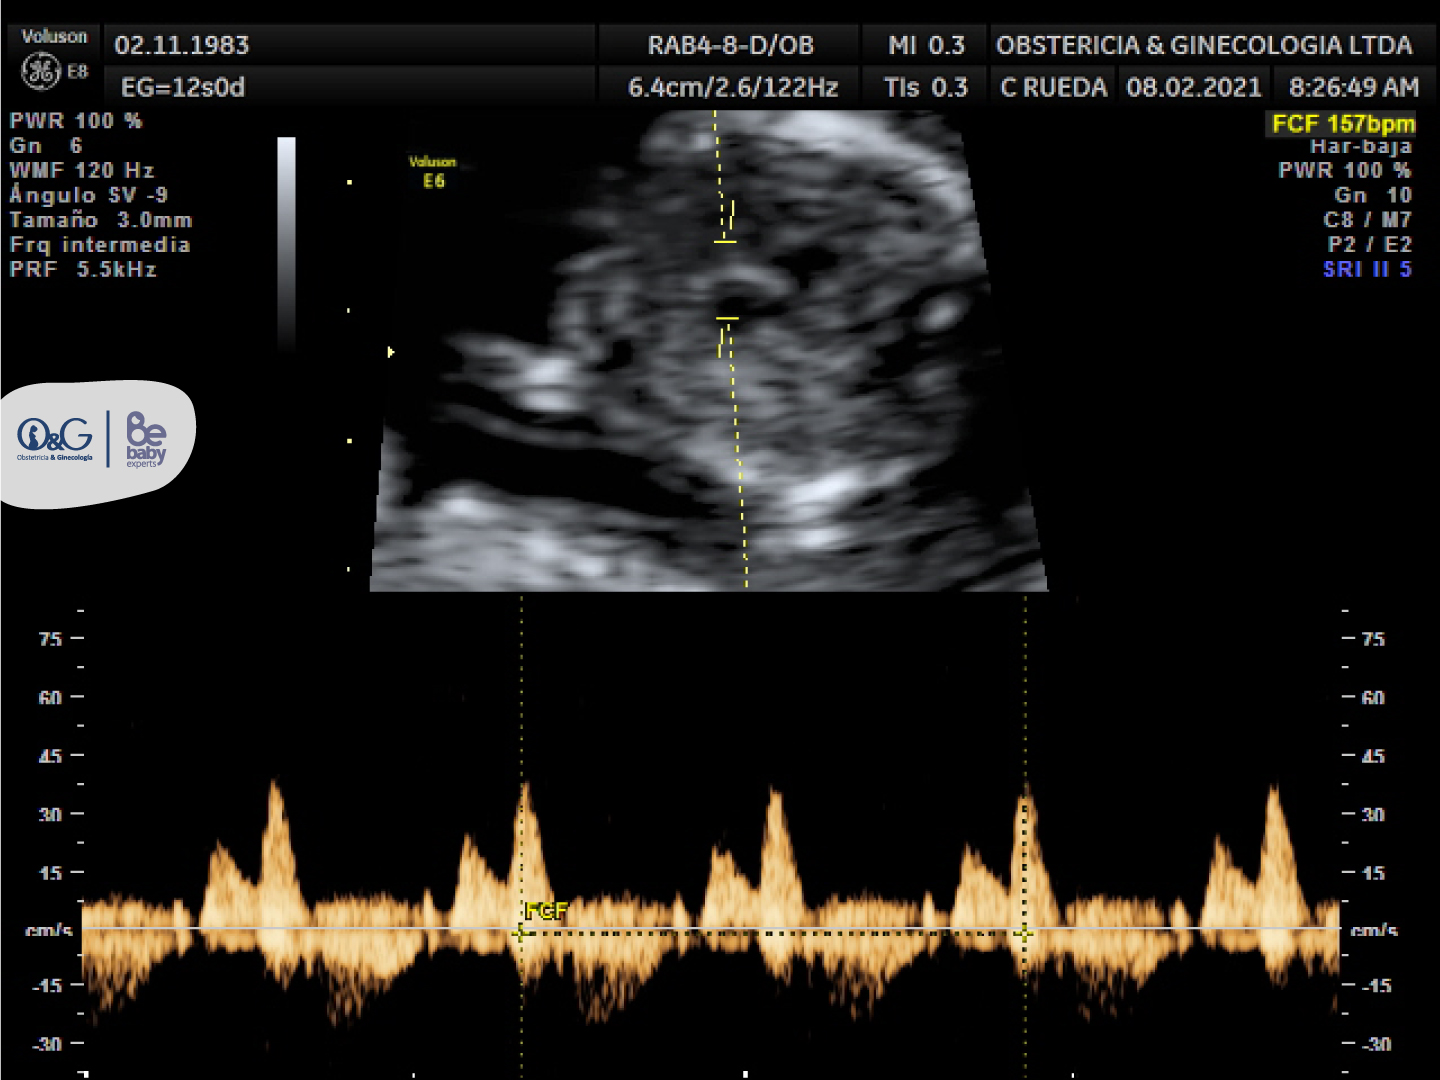Click the Gn 10 value at right
Viewport: 1440px width, 1080px height.
click(1373, 195)
